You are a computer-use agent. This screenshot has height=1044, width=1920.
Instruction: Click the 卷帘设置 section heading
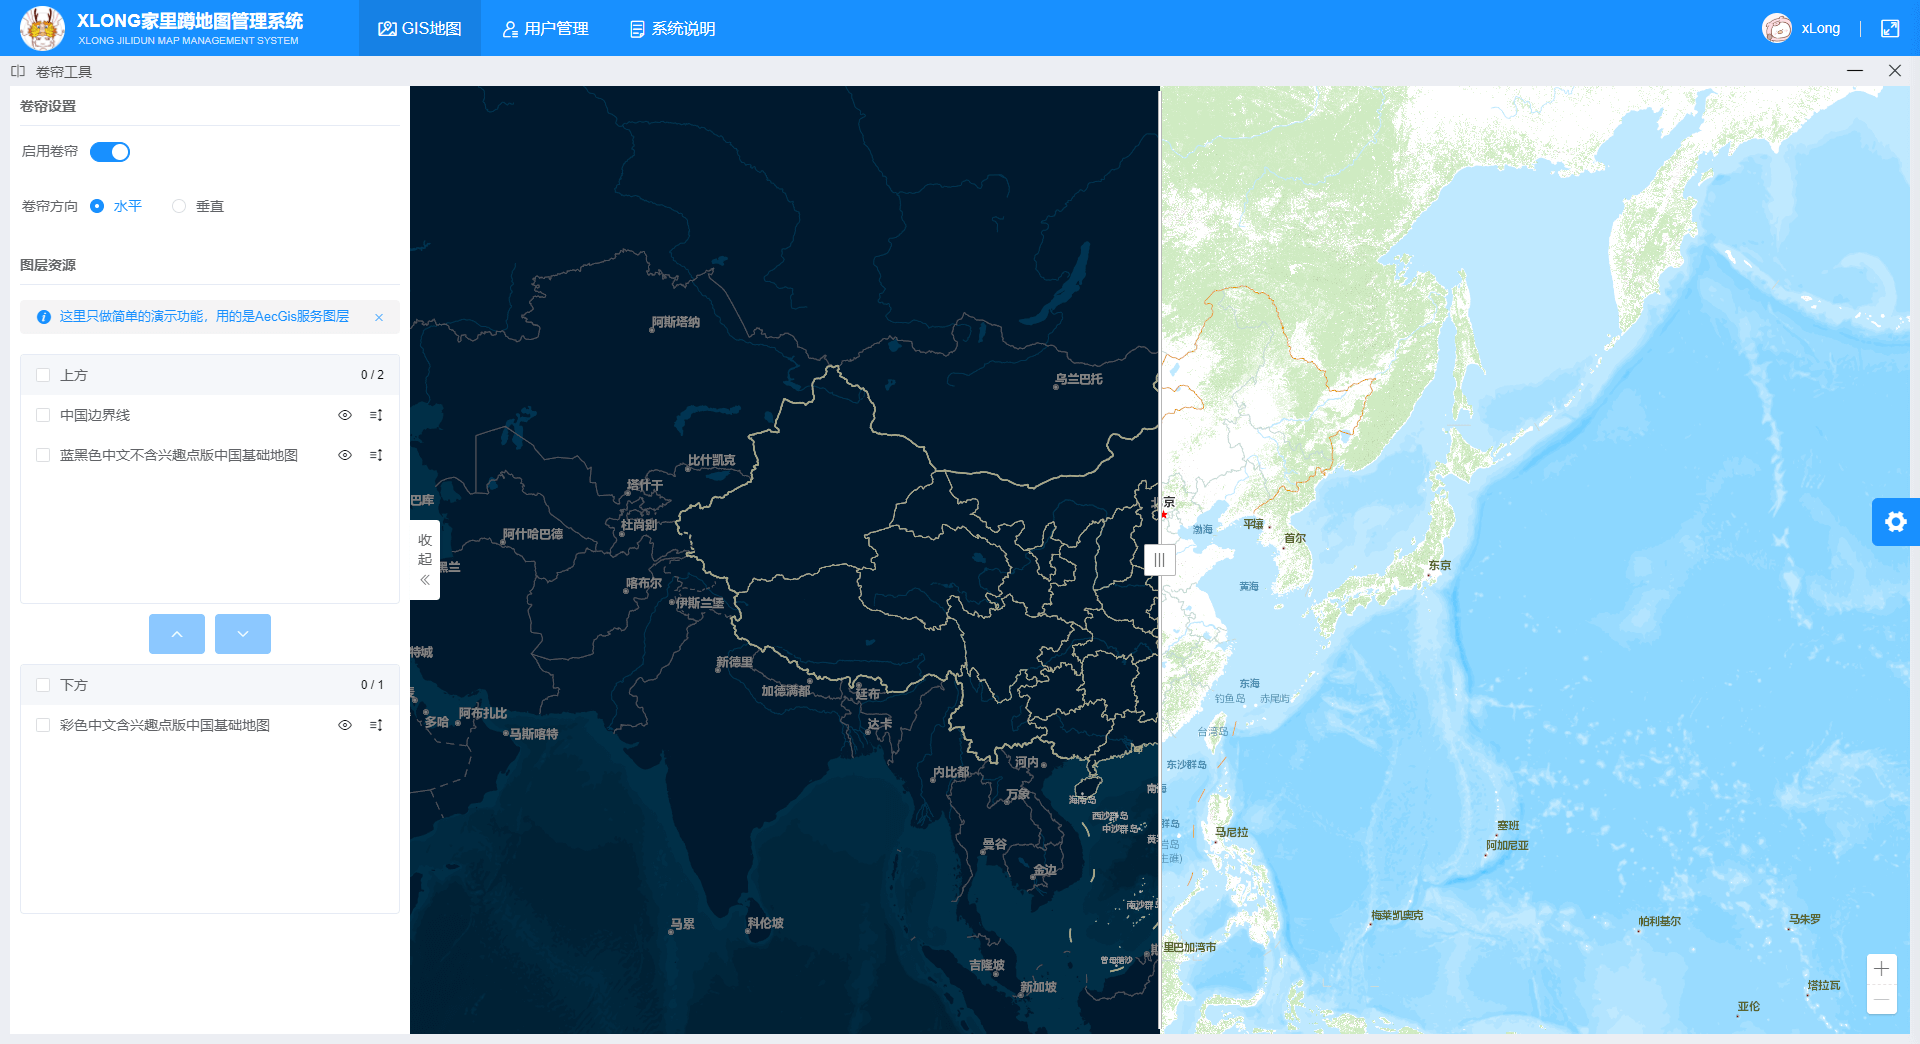tap(48, 106)
